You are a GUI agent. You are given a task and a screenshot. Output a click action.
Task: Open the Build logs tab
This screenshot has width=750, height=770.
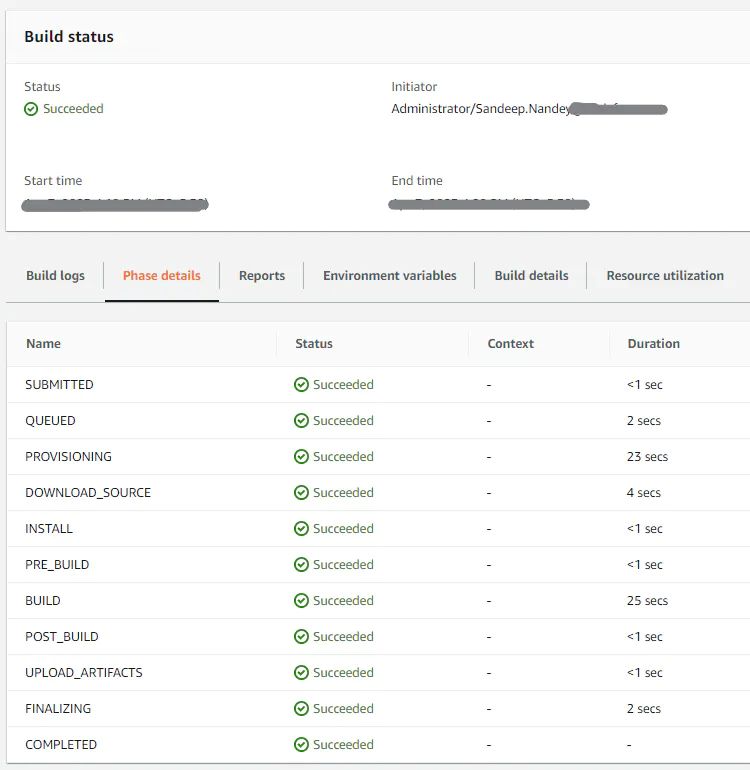point(55,275)
